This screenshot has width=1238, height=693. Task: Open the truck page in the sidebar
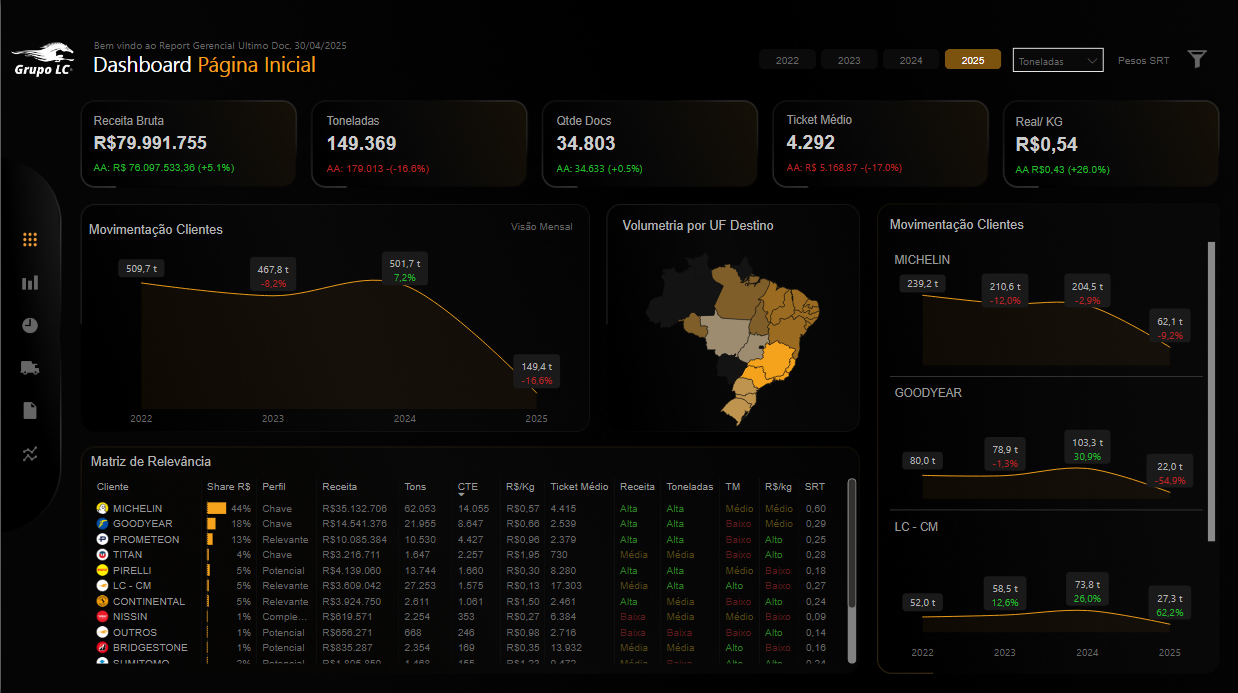pyautogui.click(x=30, y=368)
